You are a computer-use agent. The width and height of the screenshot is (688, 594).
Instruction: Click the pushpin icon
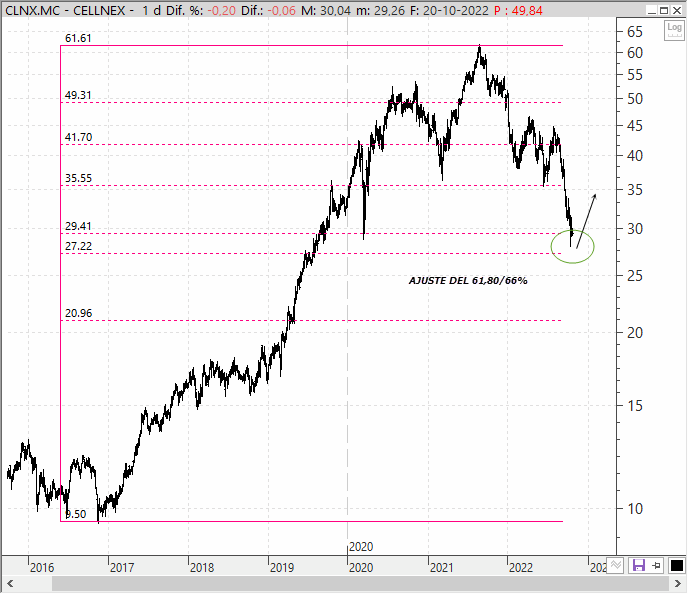[657, 565]
